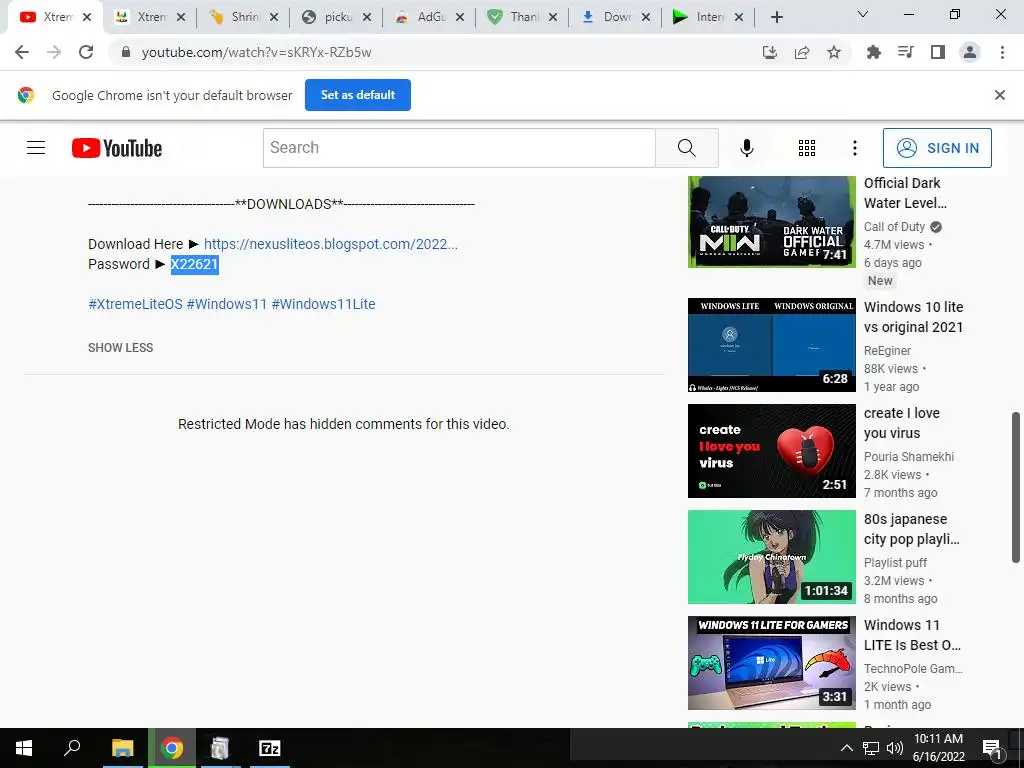Click the forward navigation arrow
The height and width of the screenshot is (768, 1024).
tap(54, 52)
